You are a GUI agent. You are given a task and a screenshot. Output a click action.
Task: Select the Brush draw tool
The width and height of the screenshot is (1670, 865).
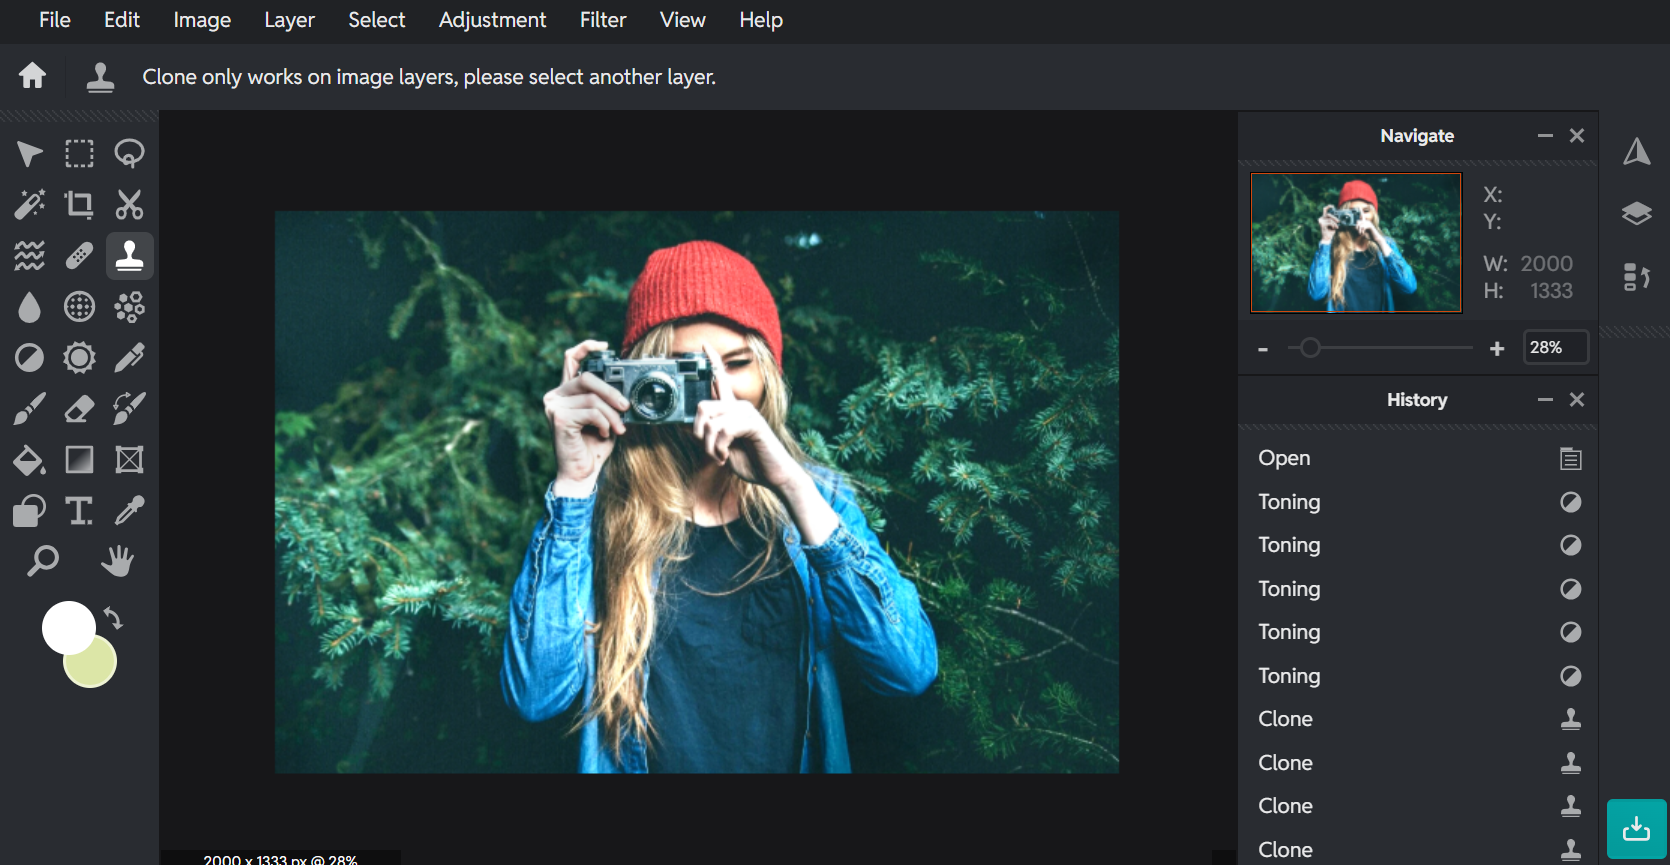pos(29,409)
